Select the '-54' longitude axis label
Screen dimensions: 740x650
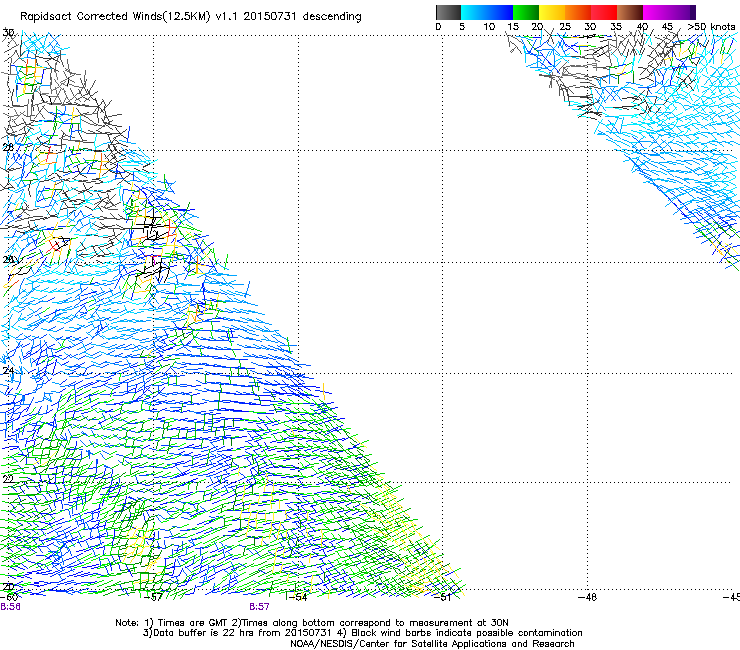click(298, 597)
